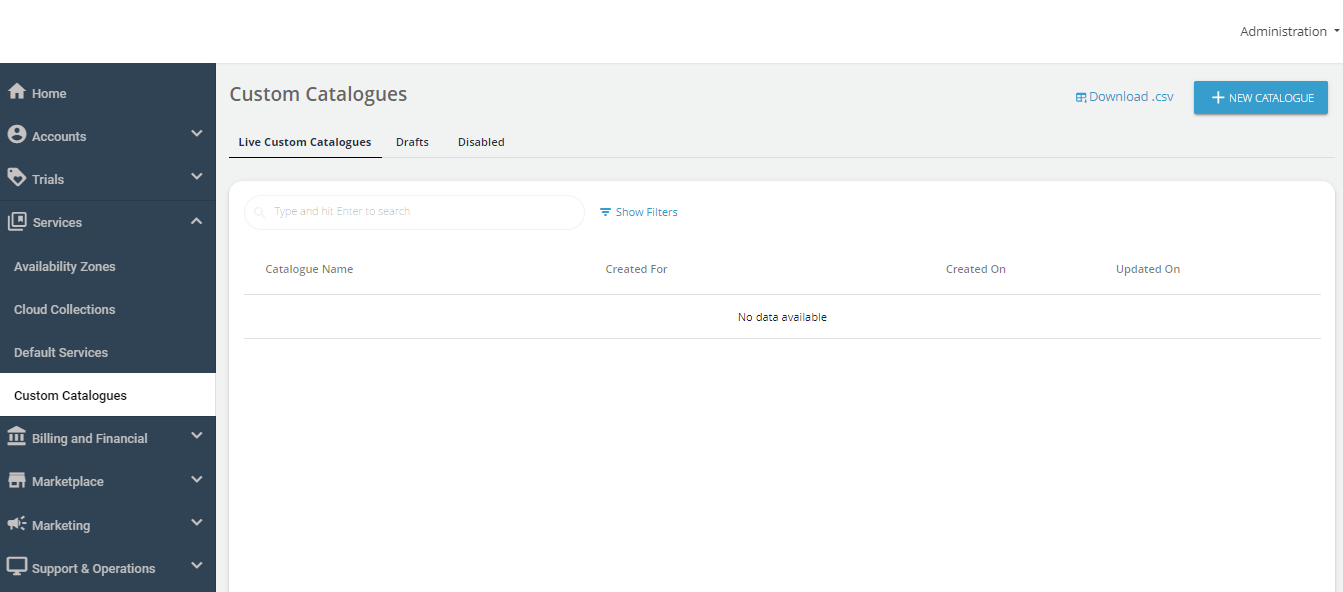Collapse the Services section chevron
1343x592 pixels.
pyautogui.click(x=196, y=220)
